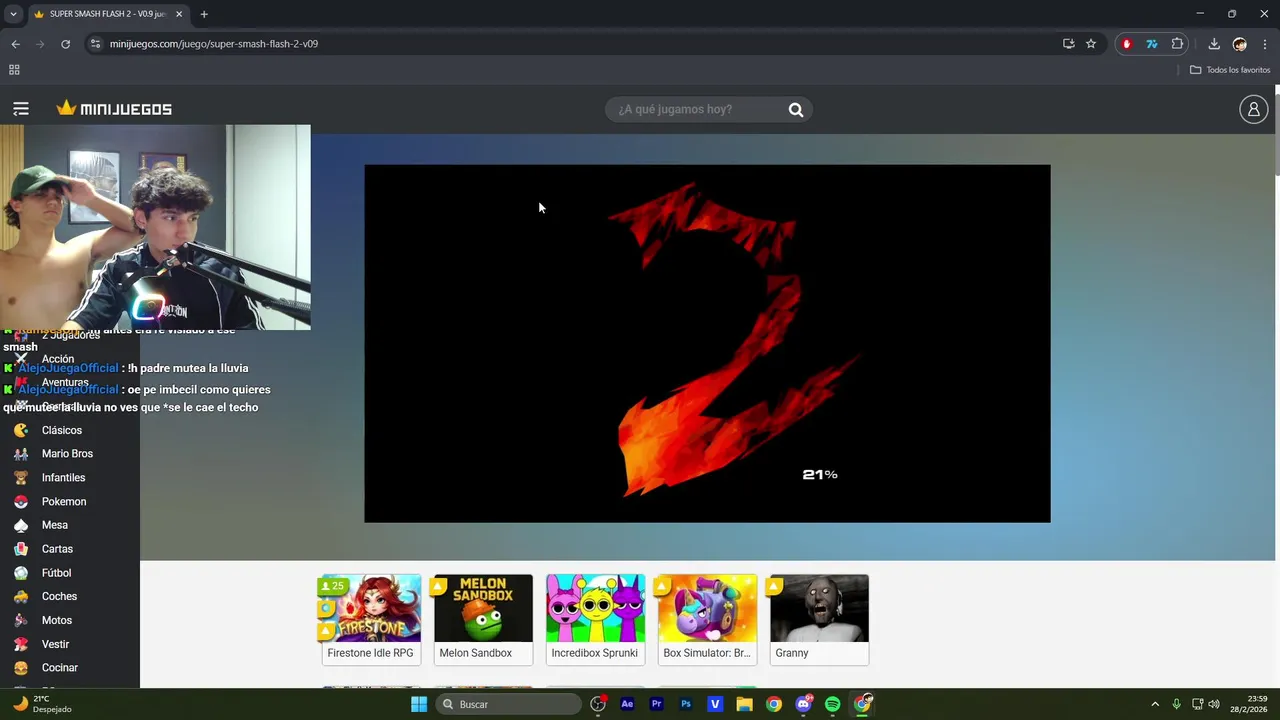Launch Premiere Pro from the taskbar

point(656,704)
